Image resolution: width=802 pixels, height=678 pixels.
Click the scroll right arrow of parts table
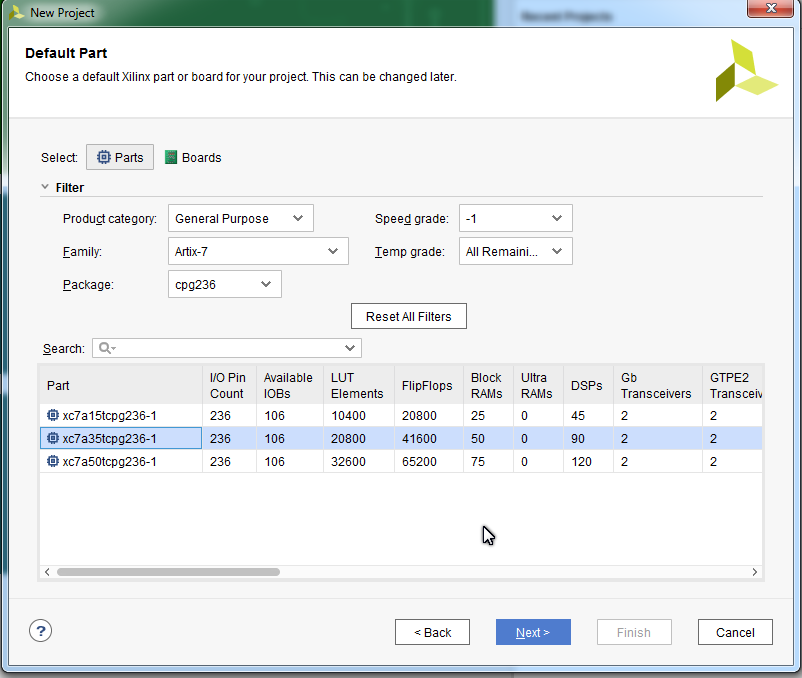point(754,572)
